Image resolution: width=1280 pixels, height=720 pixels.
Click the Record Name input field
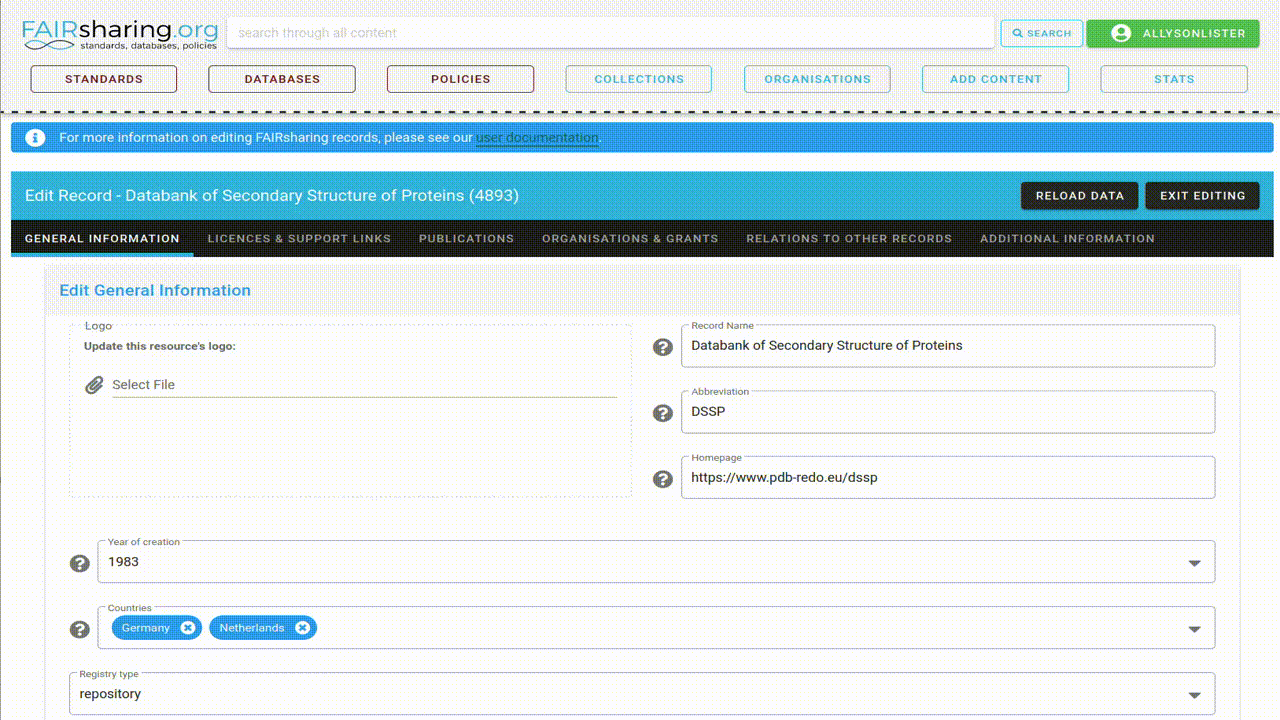[948, 346]
